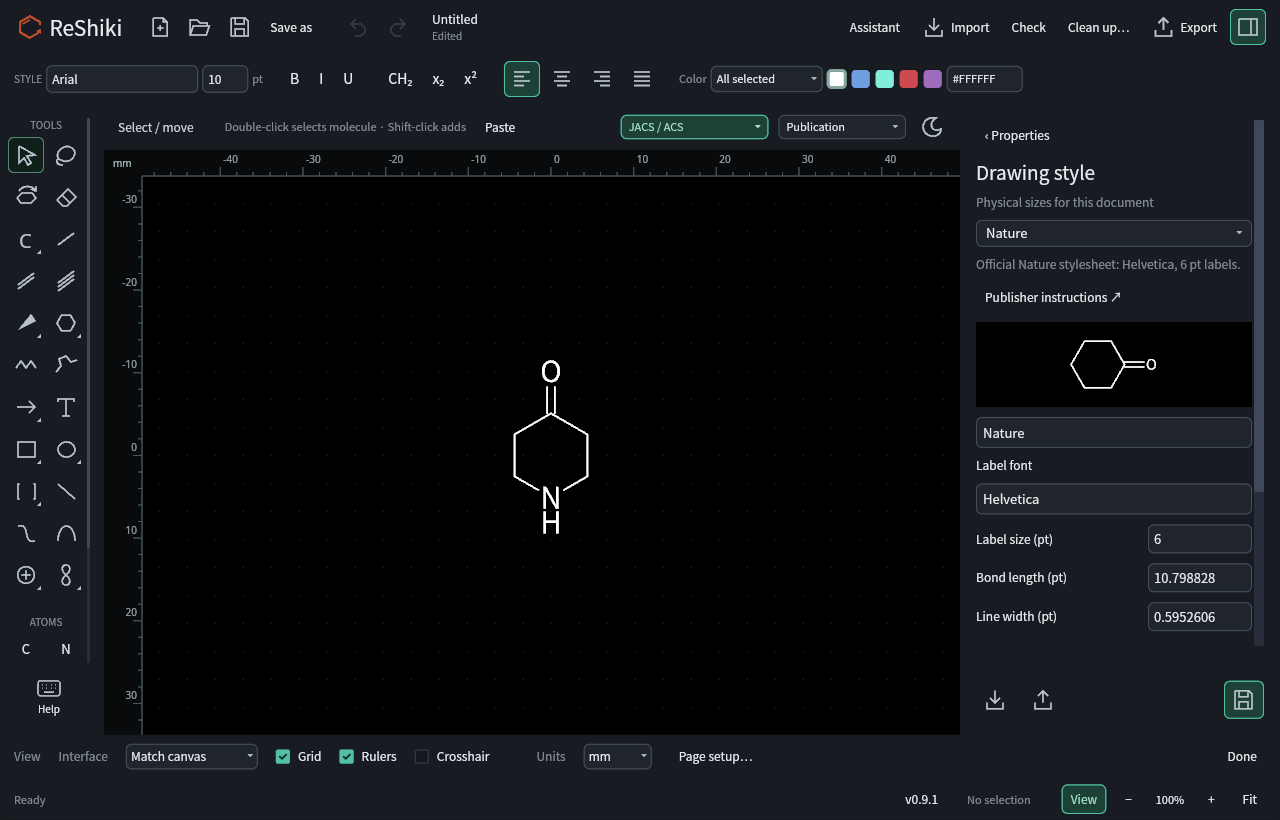The image size is (1280, 820).
Task: Open Clean up… menu
Action: tap(1099, 27)
